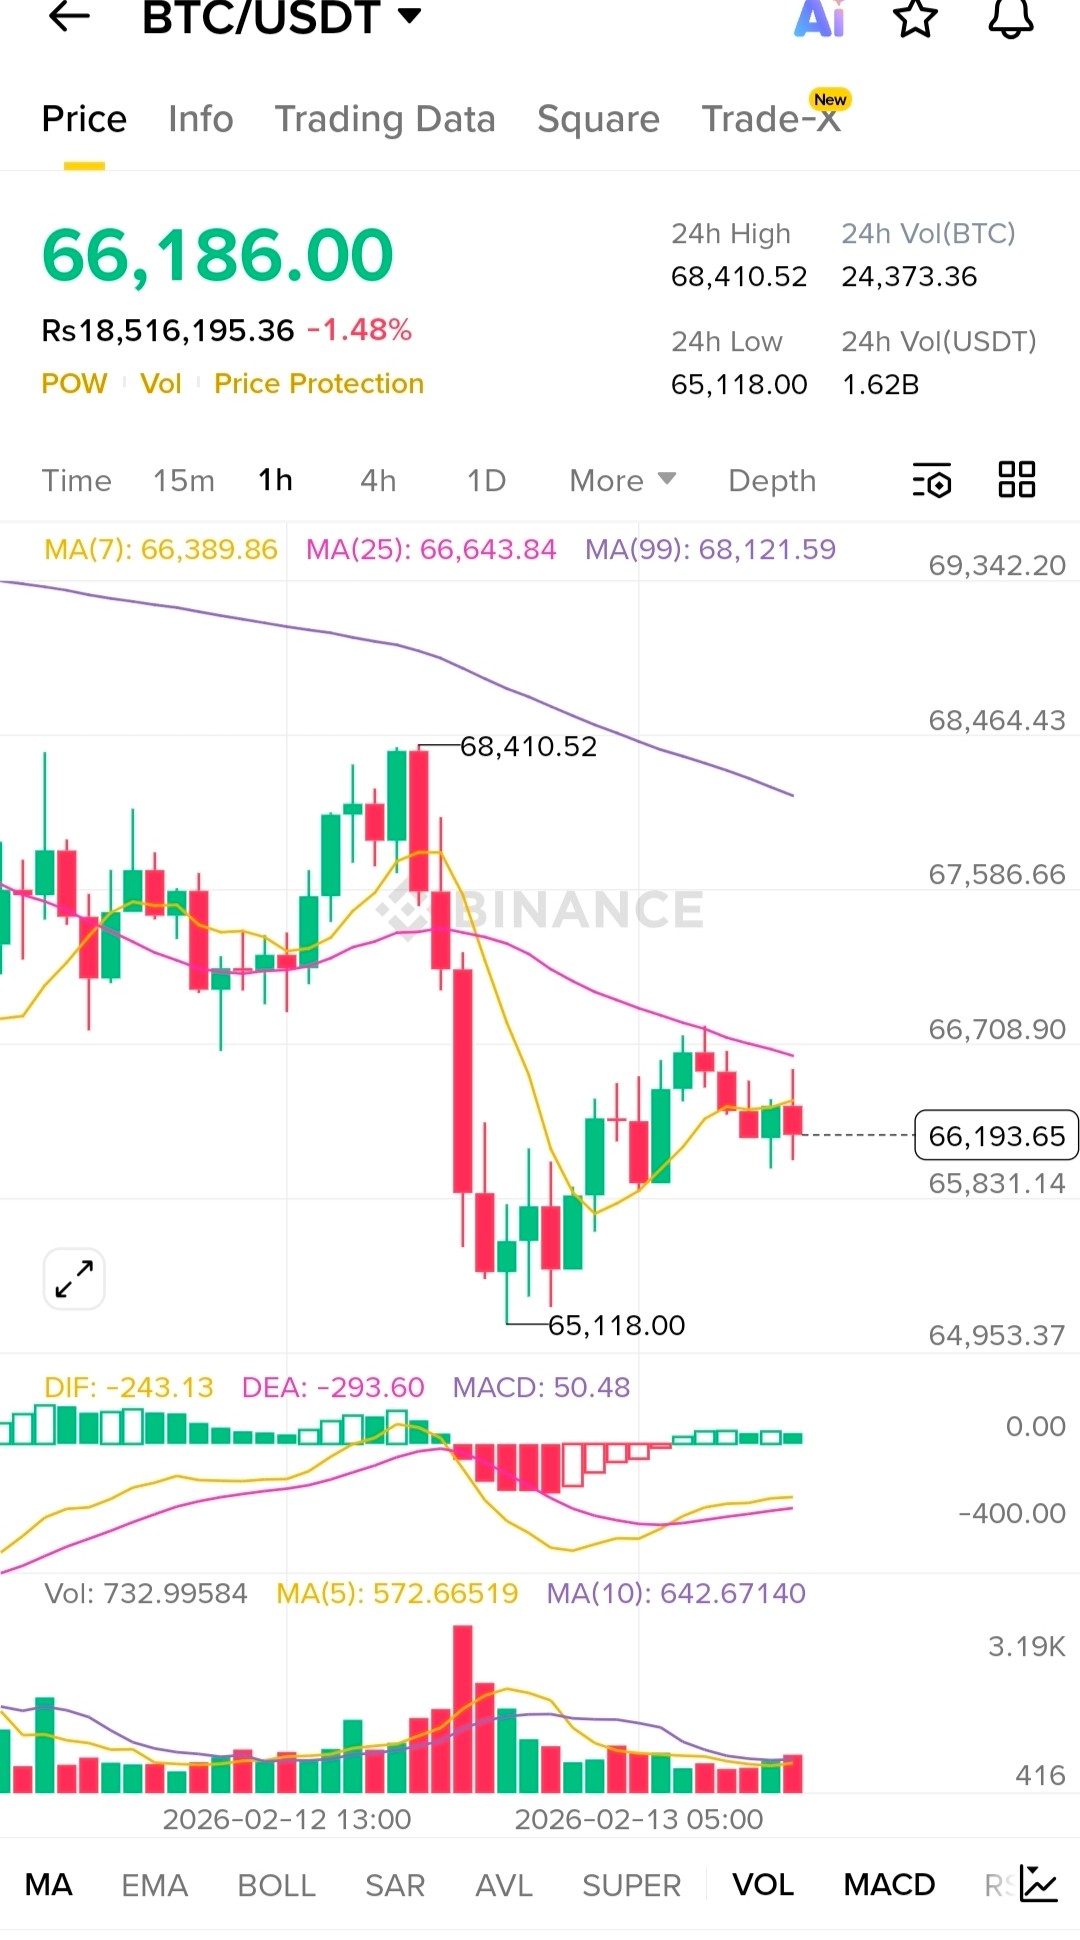Toggle the MACD indicator
The width and height of the screenshot is (1080, 1940).
[x=889, y=1885]
